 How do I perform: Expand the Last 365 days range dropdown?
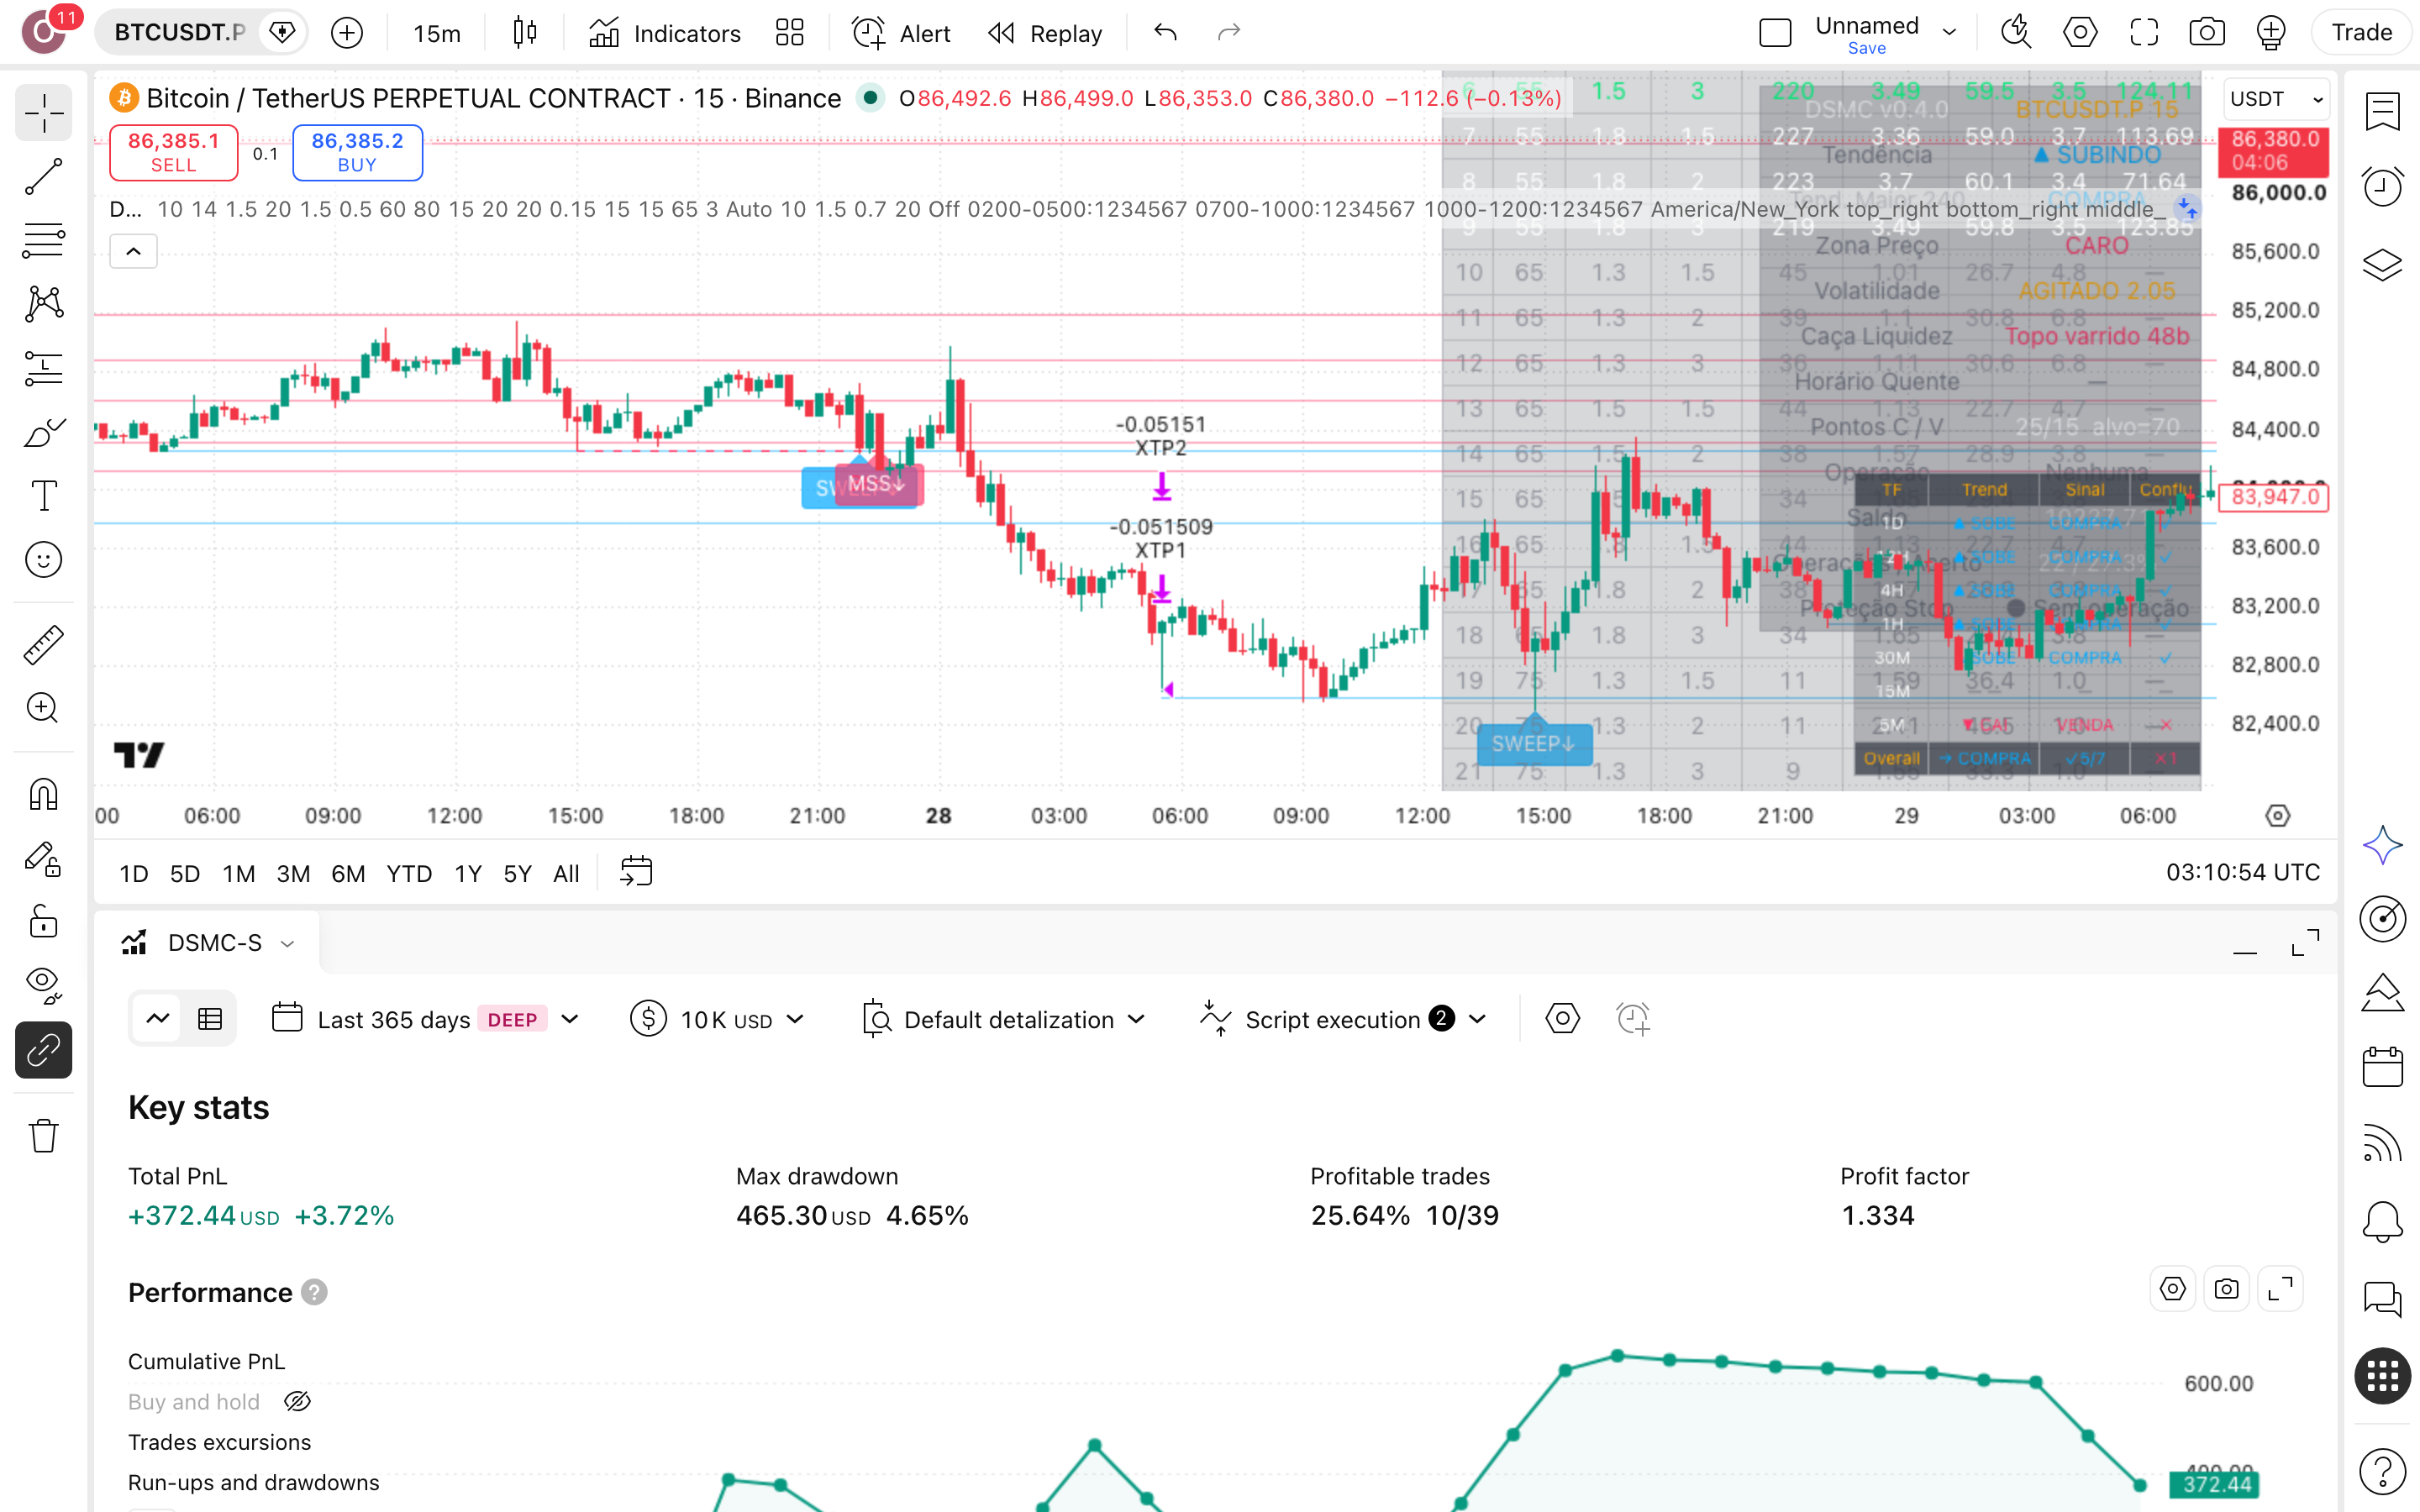pos(425,1019)
